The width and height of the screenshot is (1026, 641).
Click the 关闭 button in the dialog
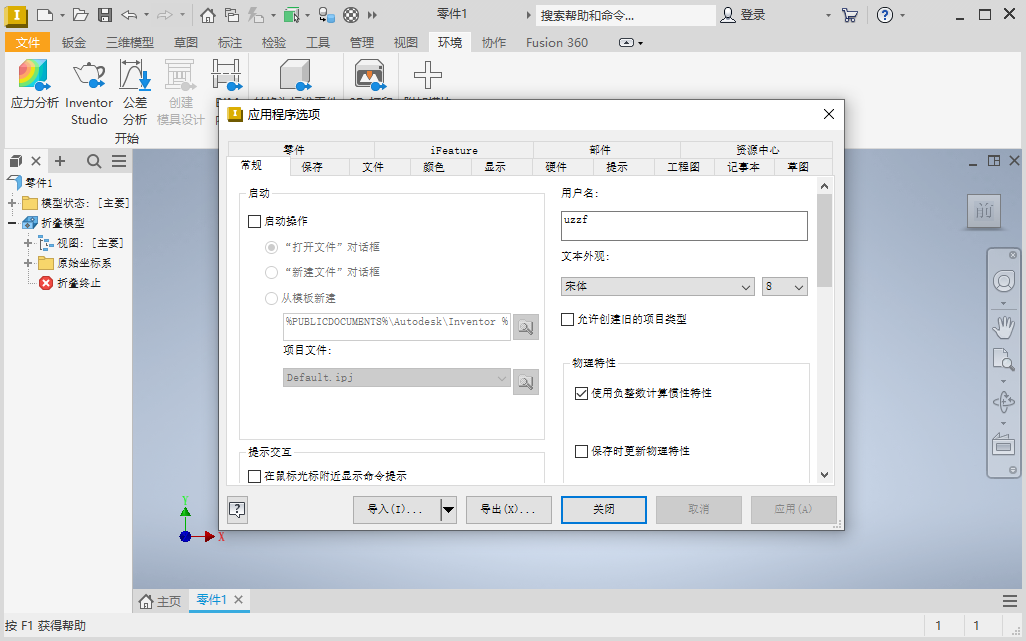click(x=603, y=509)
